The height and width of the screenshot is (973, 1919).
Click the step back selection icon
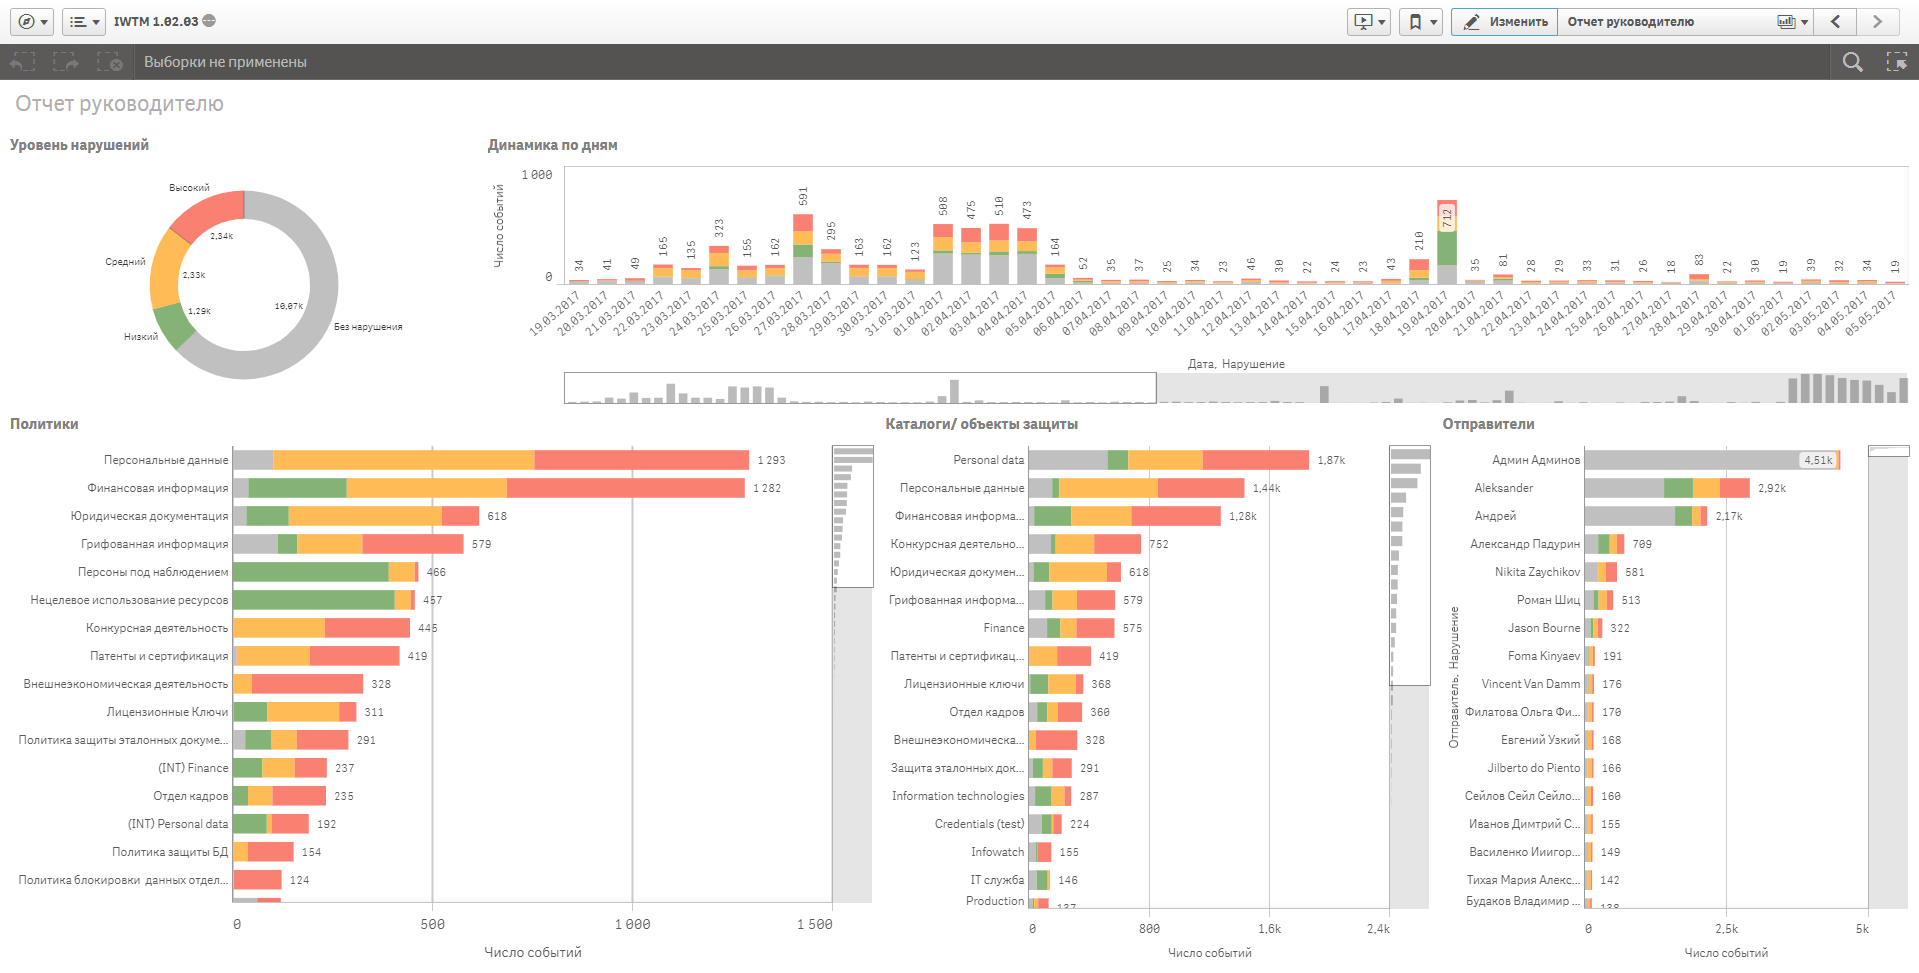[22, 62]
